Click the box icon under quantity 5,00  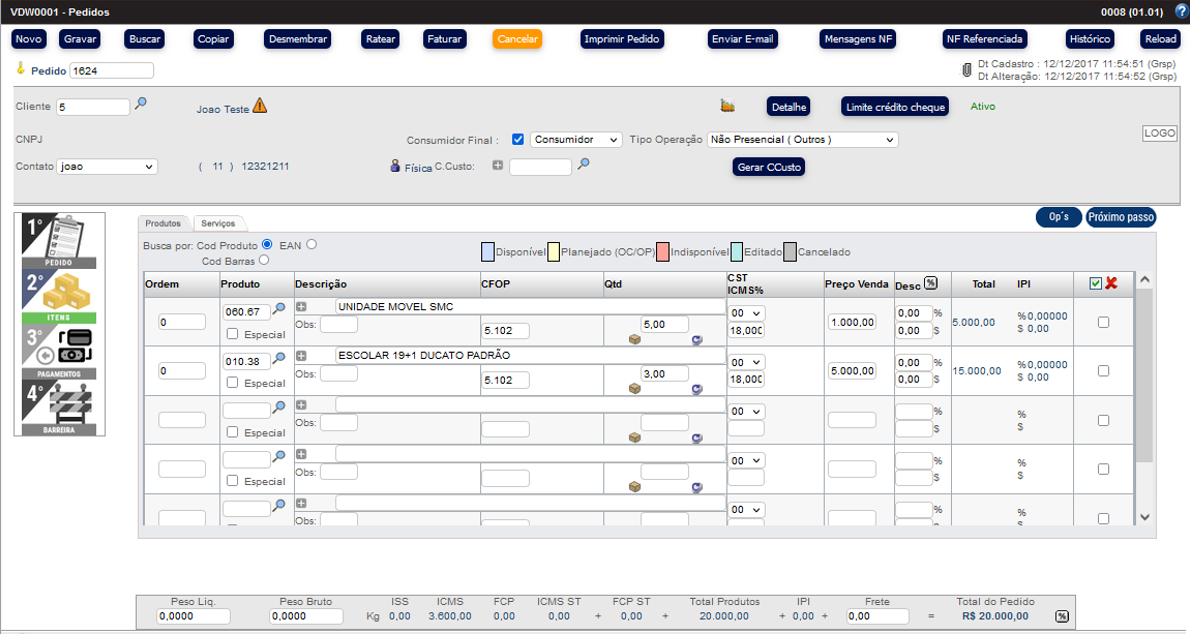(634, 340)
